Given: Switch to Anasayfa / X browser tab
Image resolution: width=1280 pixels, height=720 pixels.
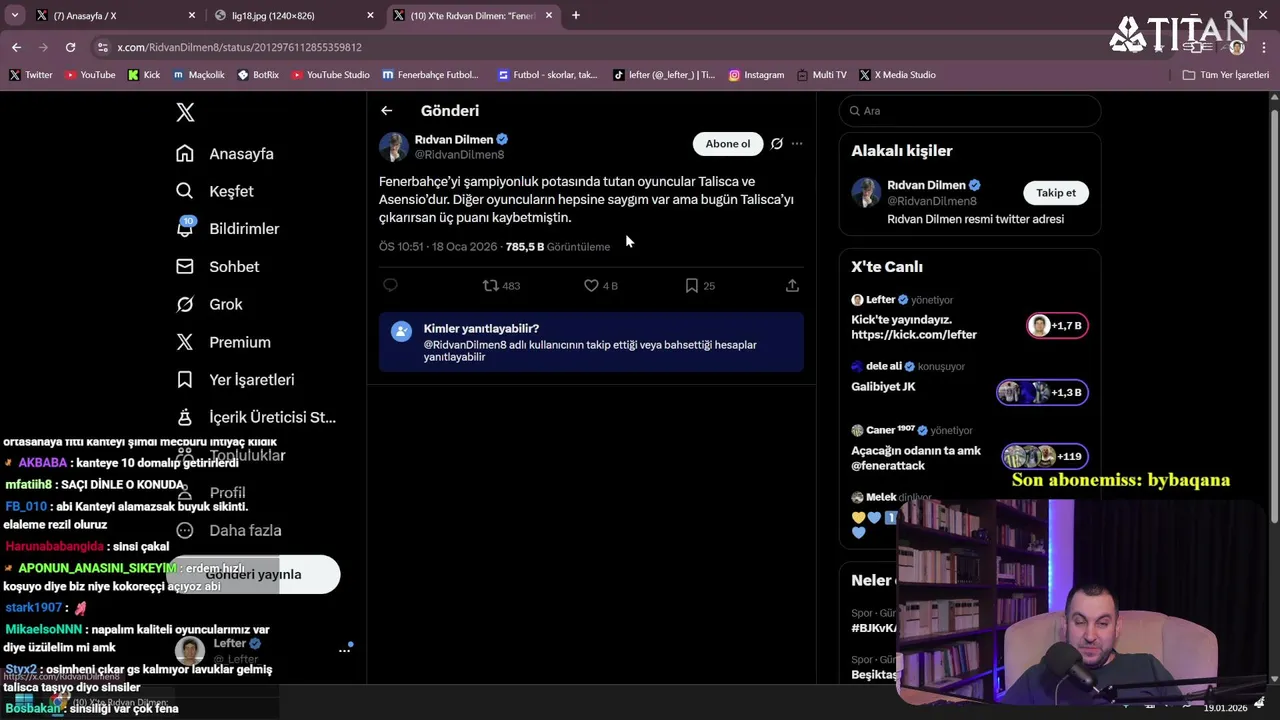Looking at the screenshot, I should pyautogui.click(x=115, y=16).
